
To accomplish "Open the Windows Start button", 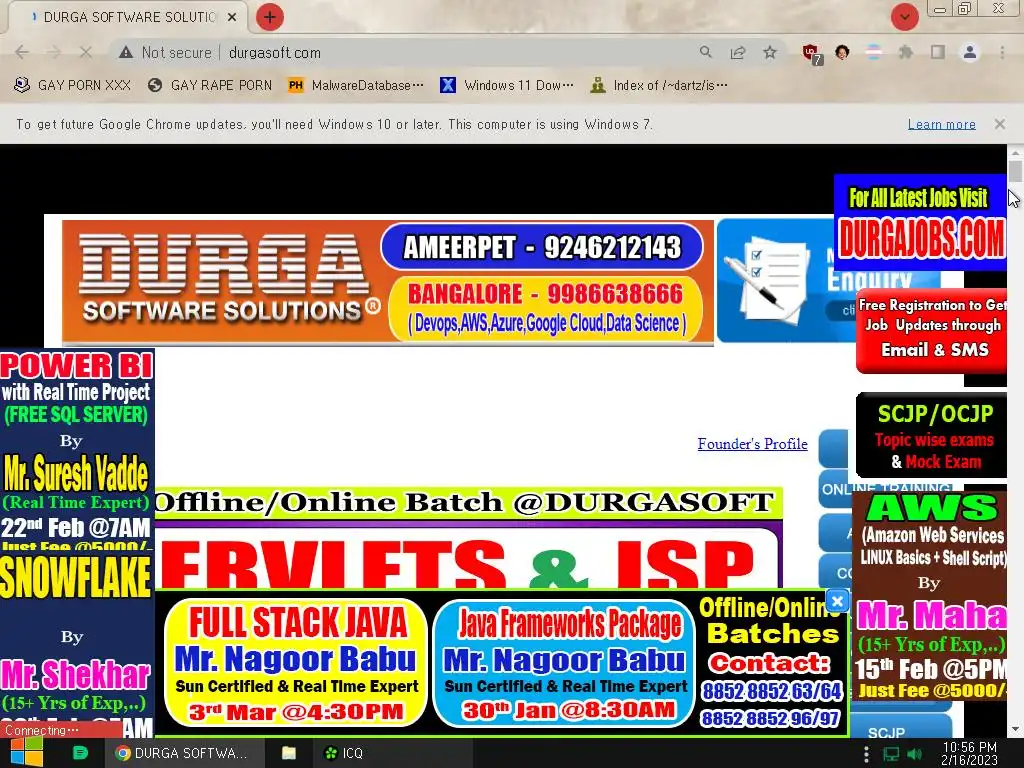I will point(26,753).
